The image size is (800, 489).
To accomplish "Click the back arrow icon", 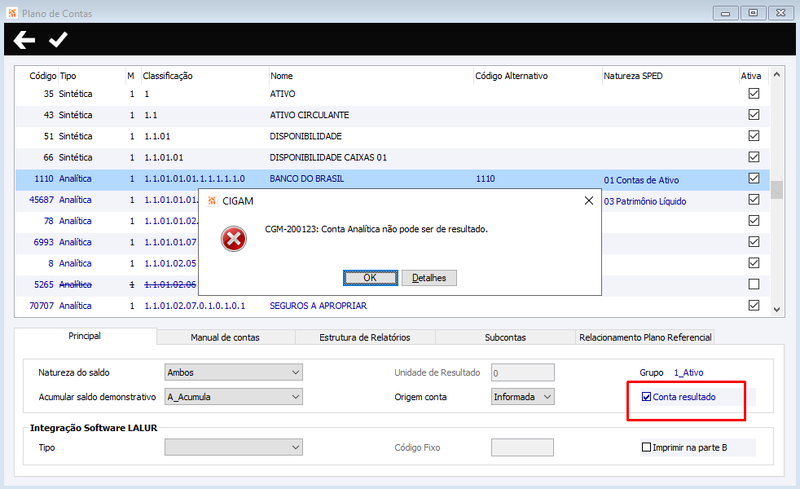I will pyautogui.click(x=24, y=39).
